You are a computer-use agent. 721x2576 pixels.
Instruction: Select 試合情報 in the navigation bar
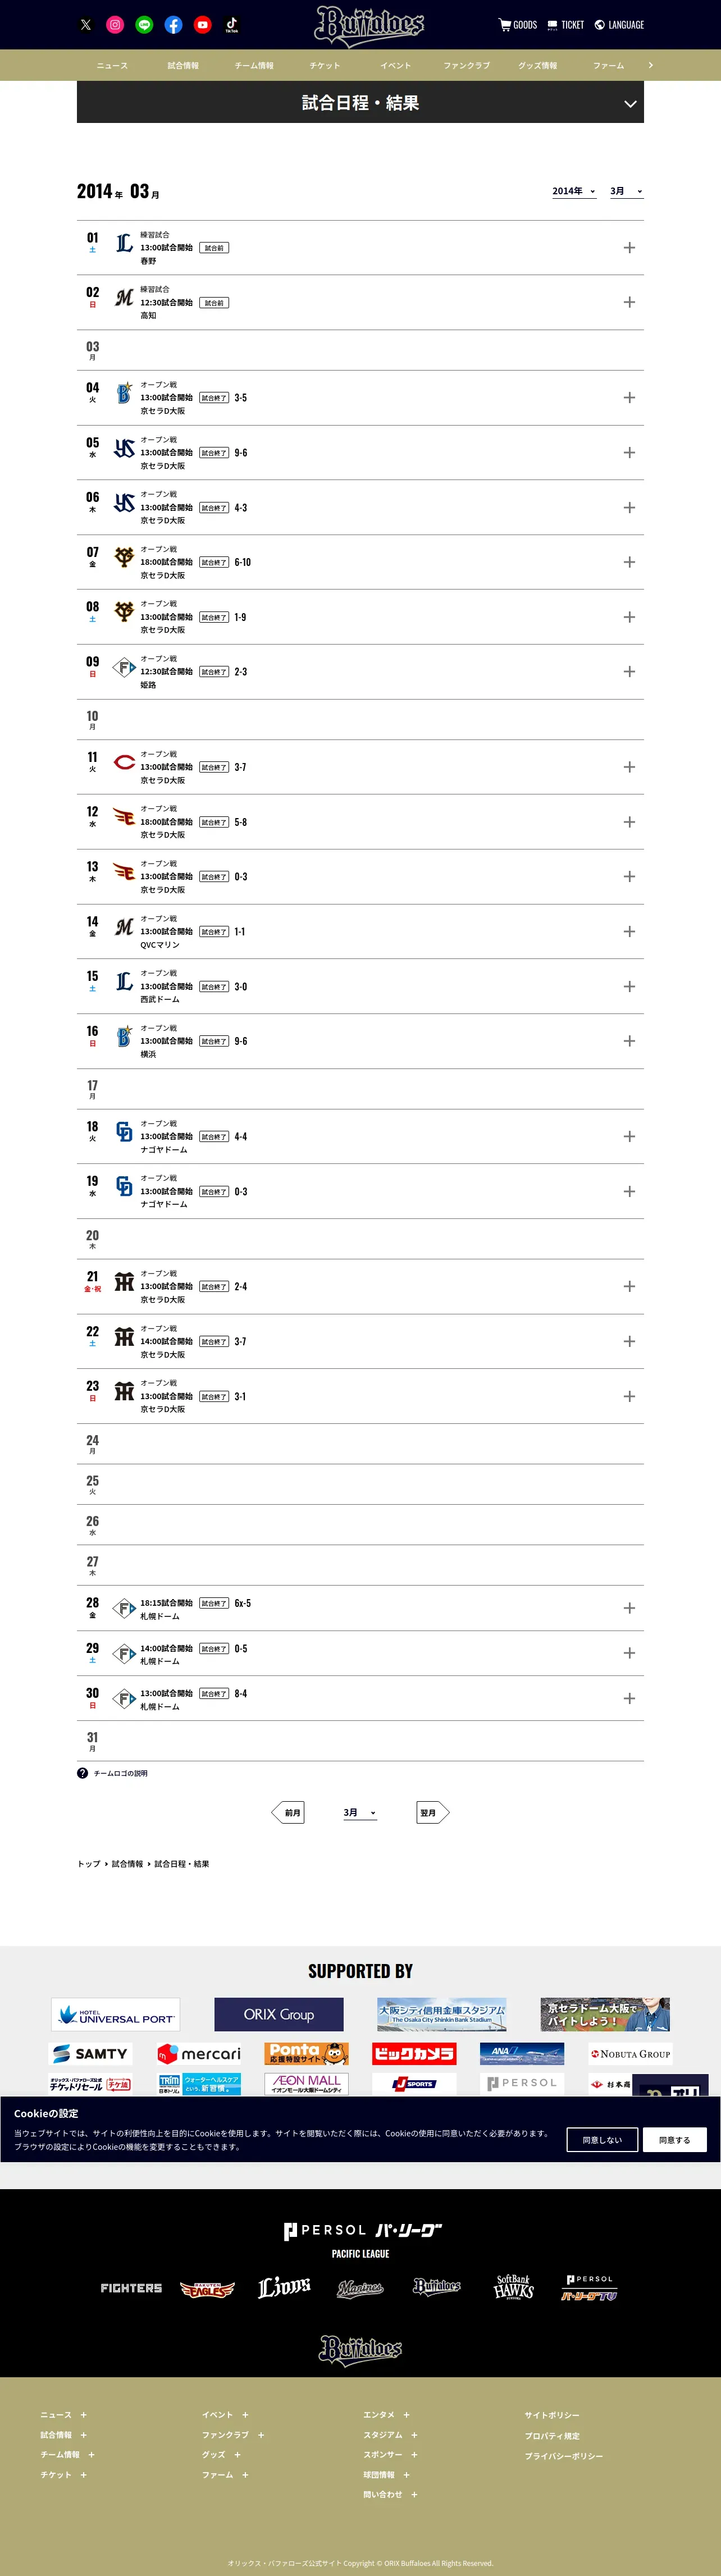(183, 66)
